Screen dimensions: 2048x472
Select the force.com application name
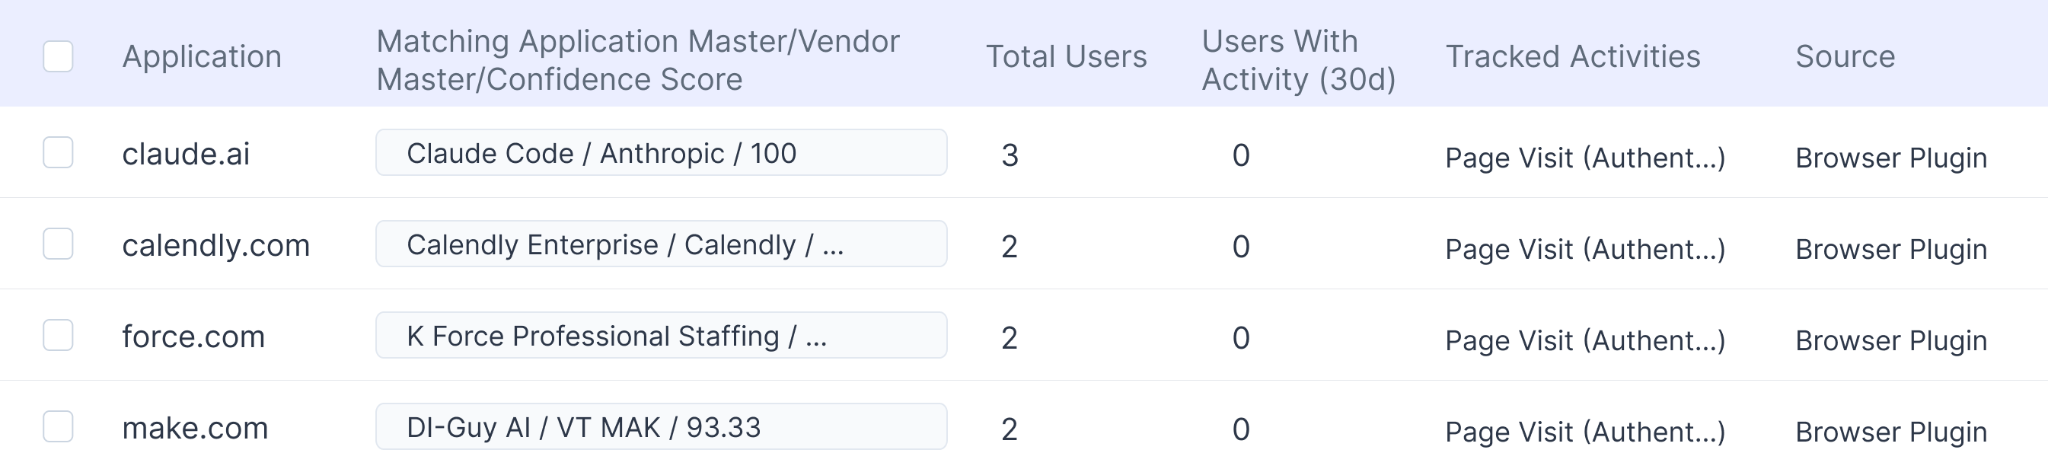tap(193, 337)
